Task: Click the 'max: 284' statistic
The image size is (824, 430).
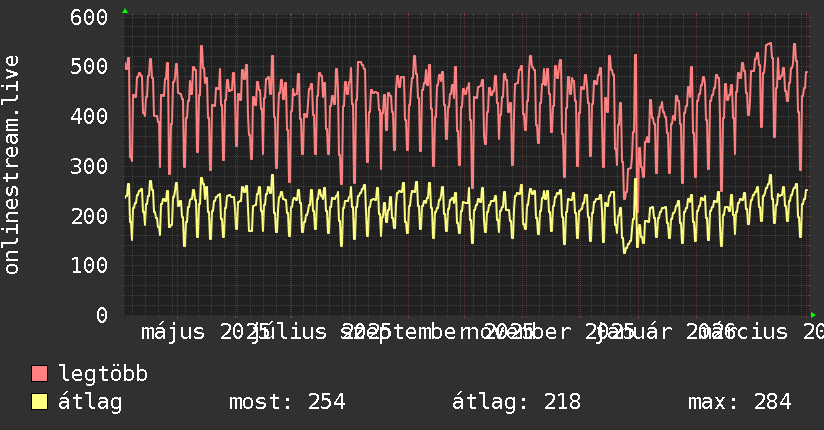Action: (739, 402)
